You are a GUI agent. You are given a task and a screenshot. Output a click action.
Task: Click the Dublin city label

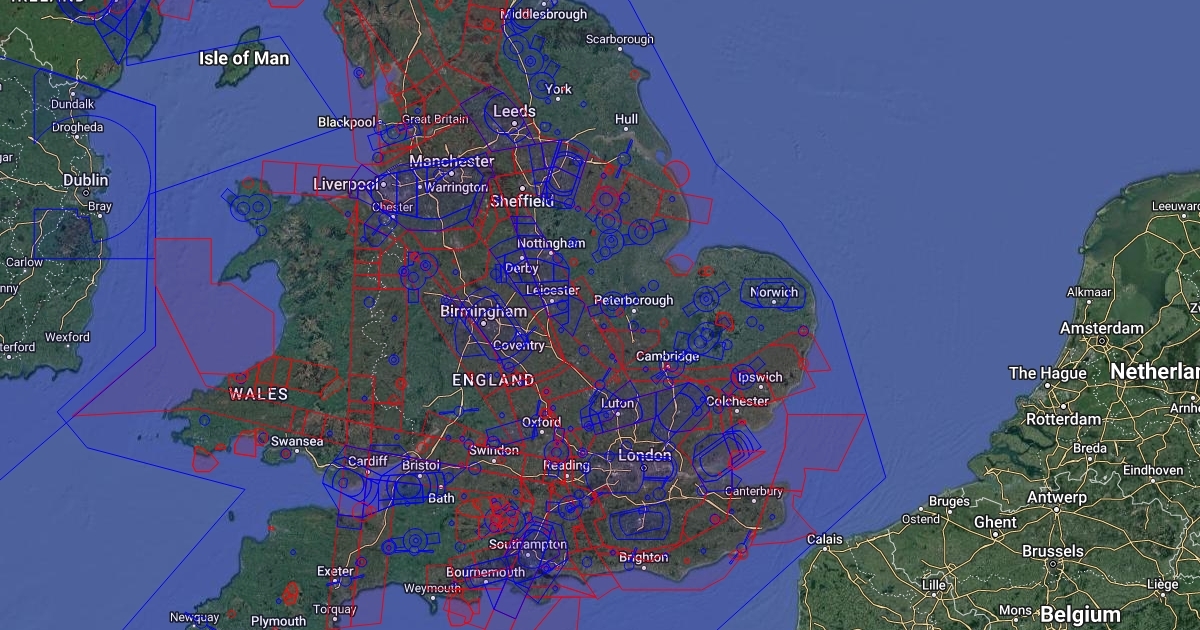pyautogui.click(x=86, y=180)
